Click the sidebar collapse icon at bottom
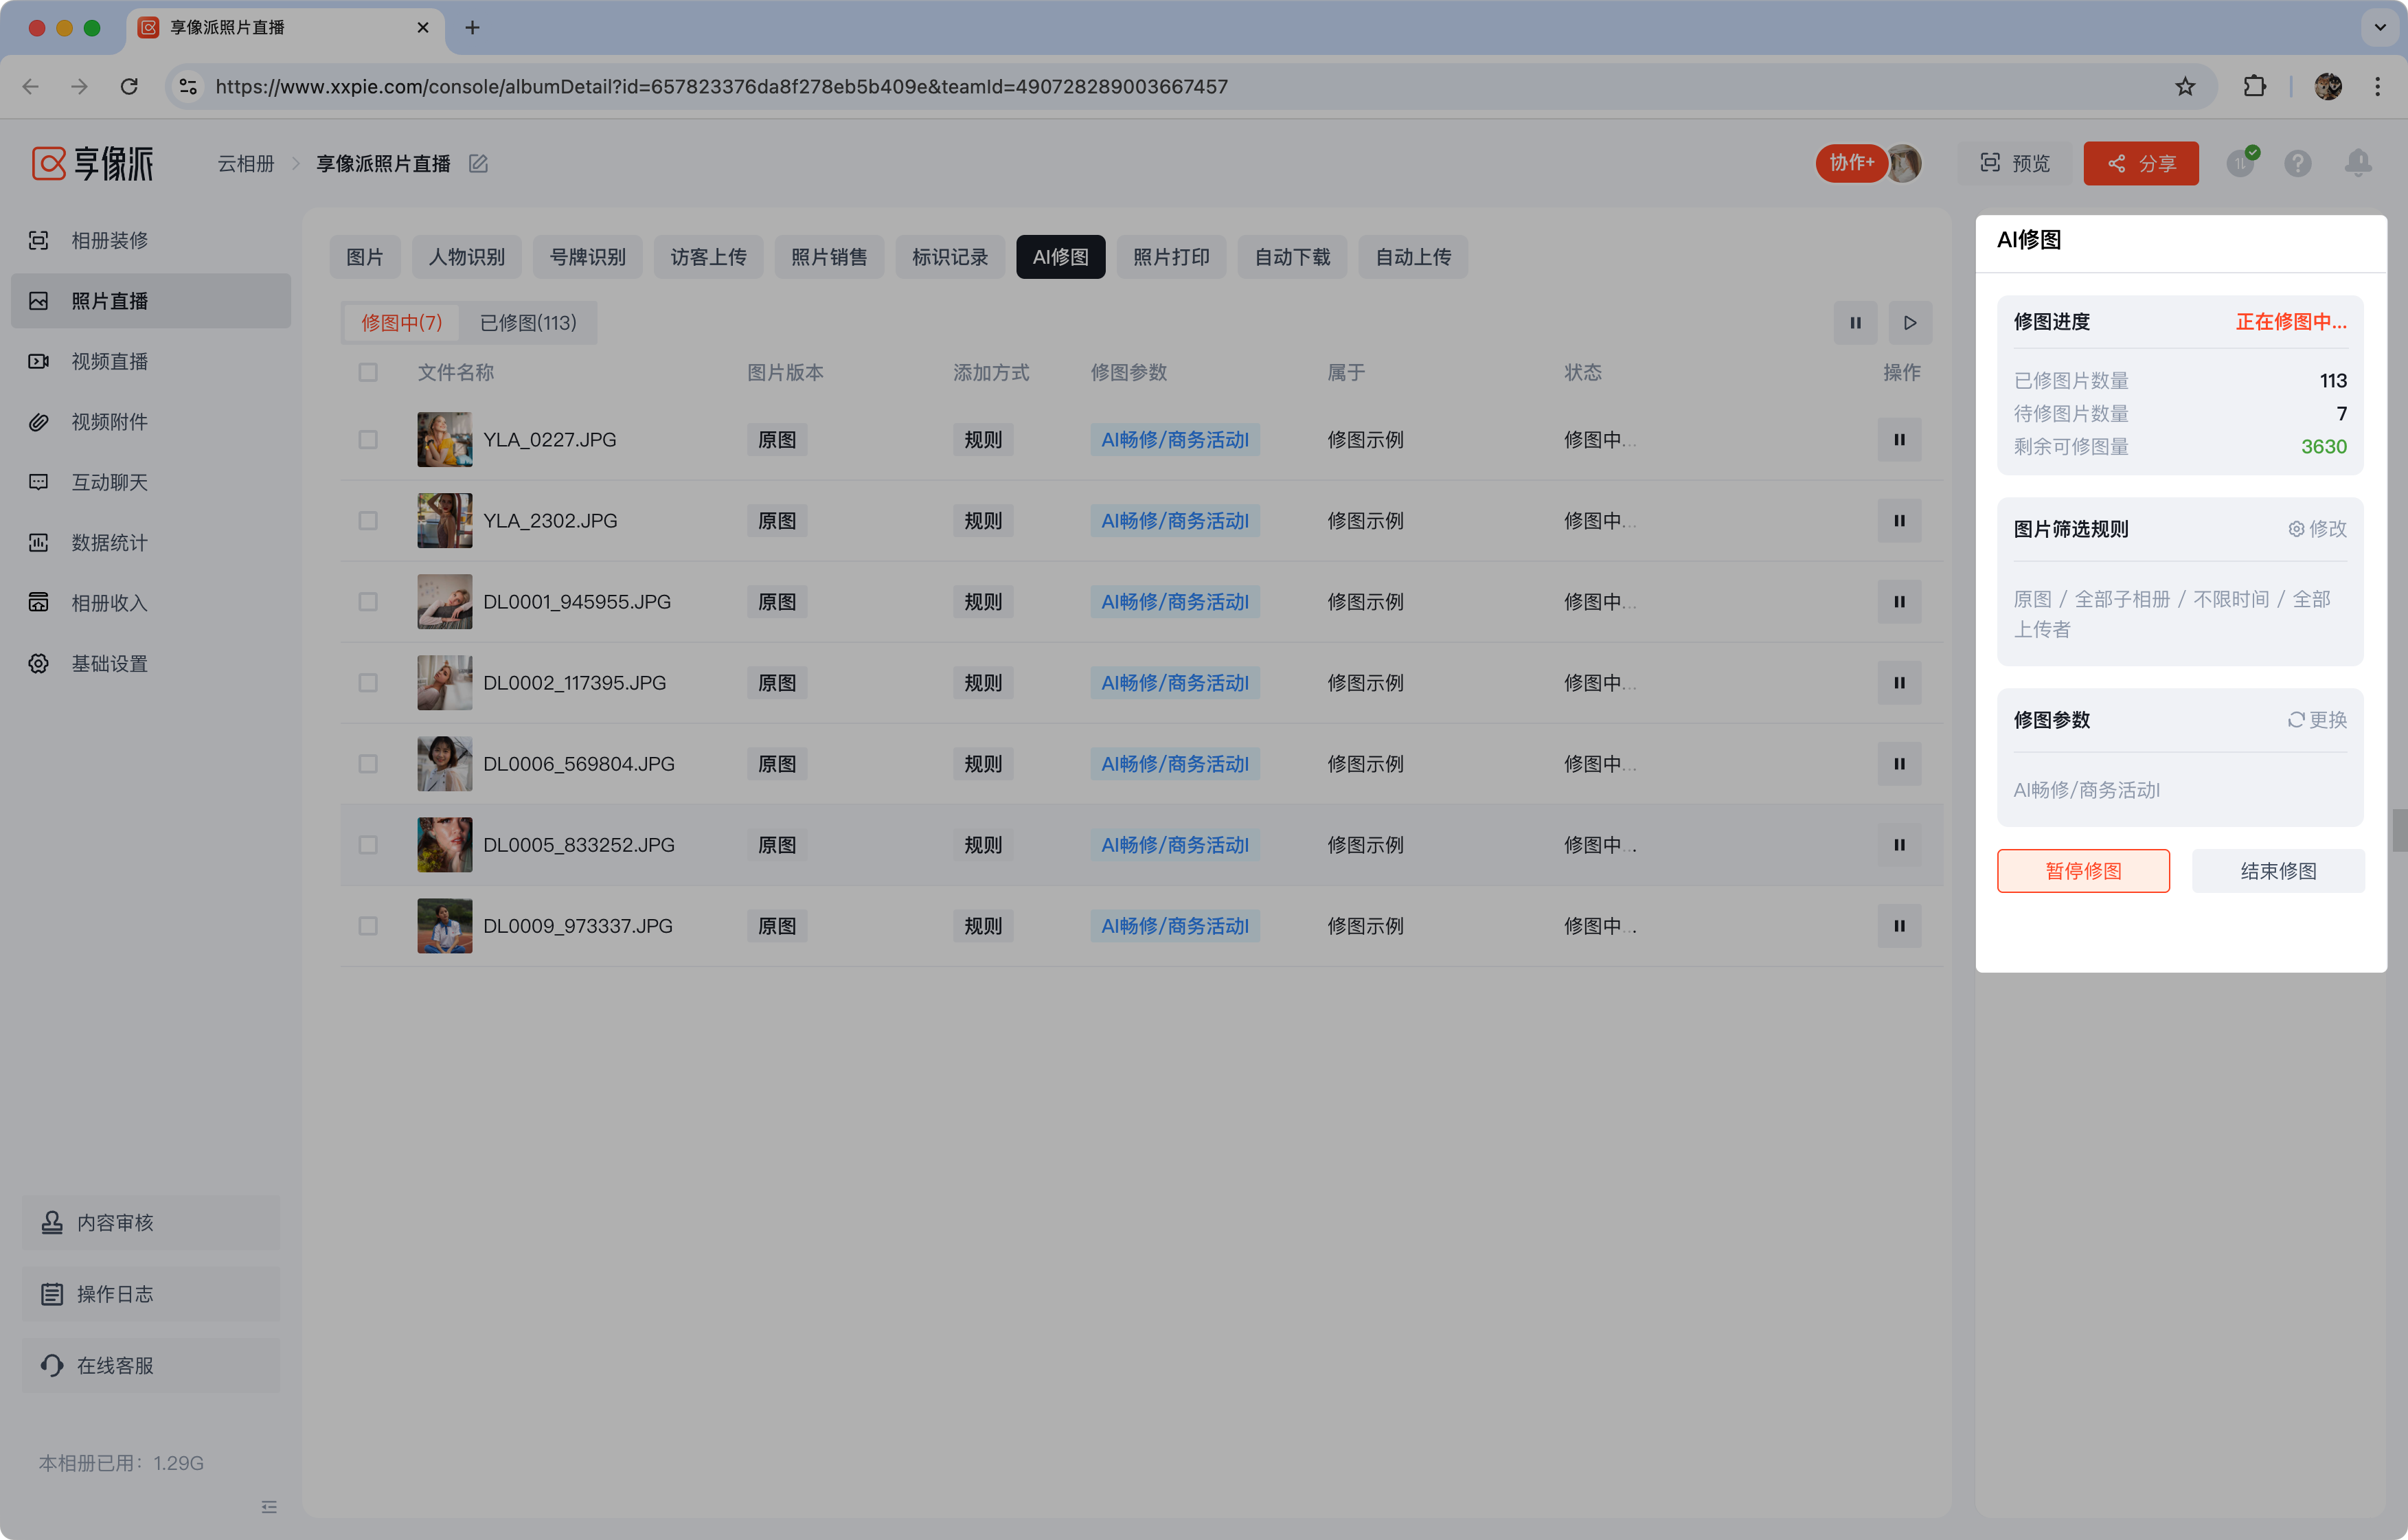Viewport: 2408px width, 1540px height. click(x=269, y=1506)
